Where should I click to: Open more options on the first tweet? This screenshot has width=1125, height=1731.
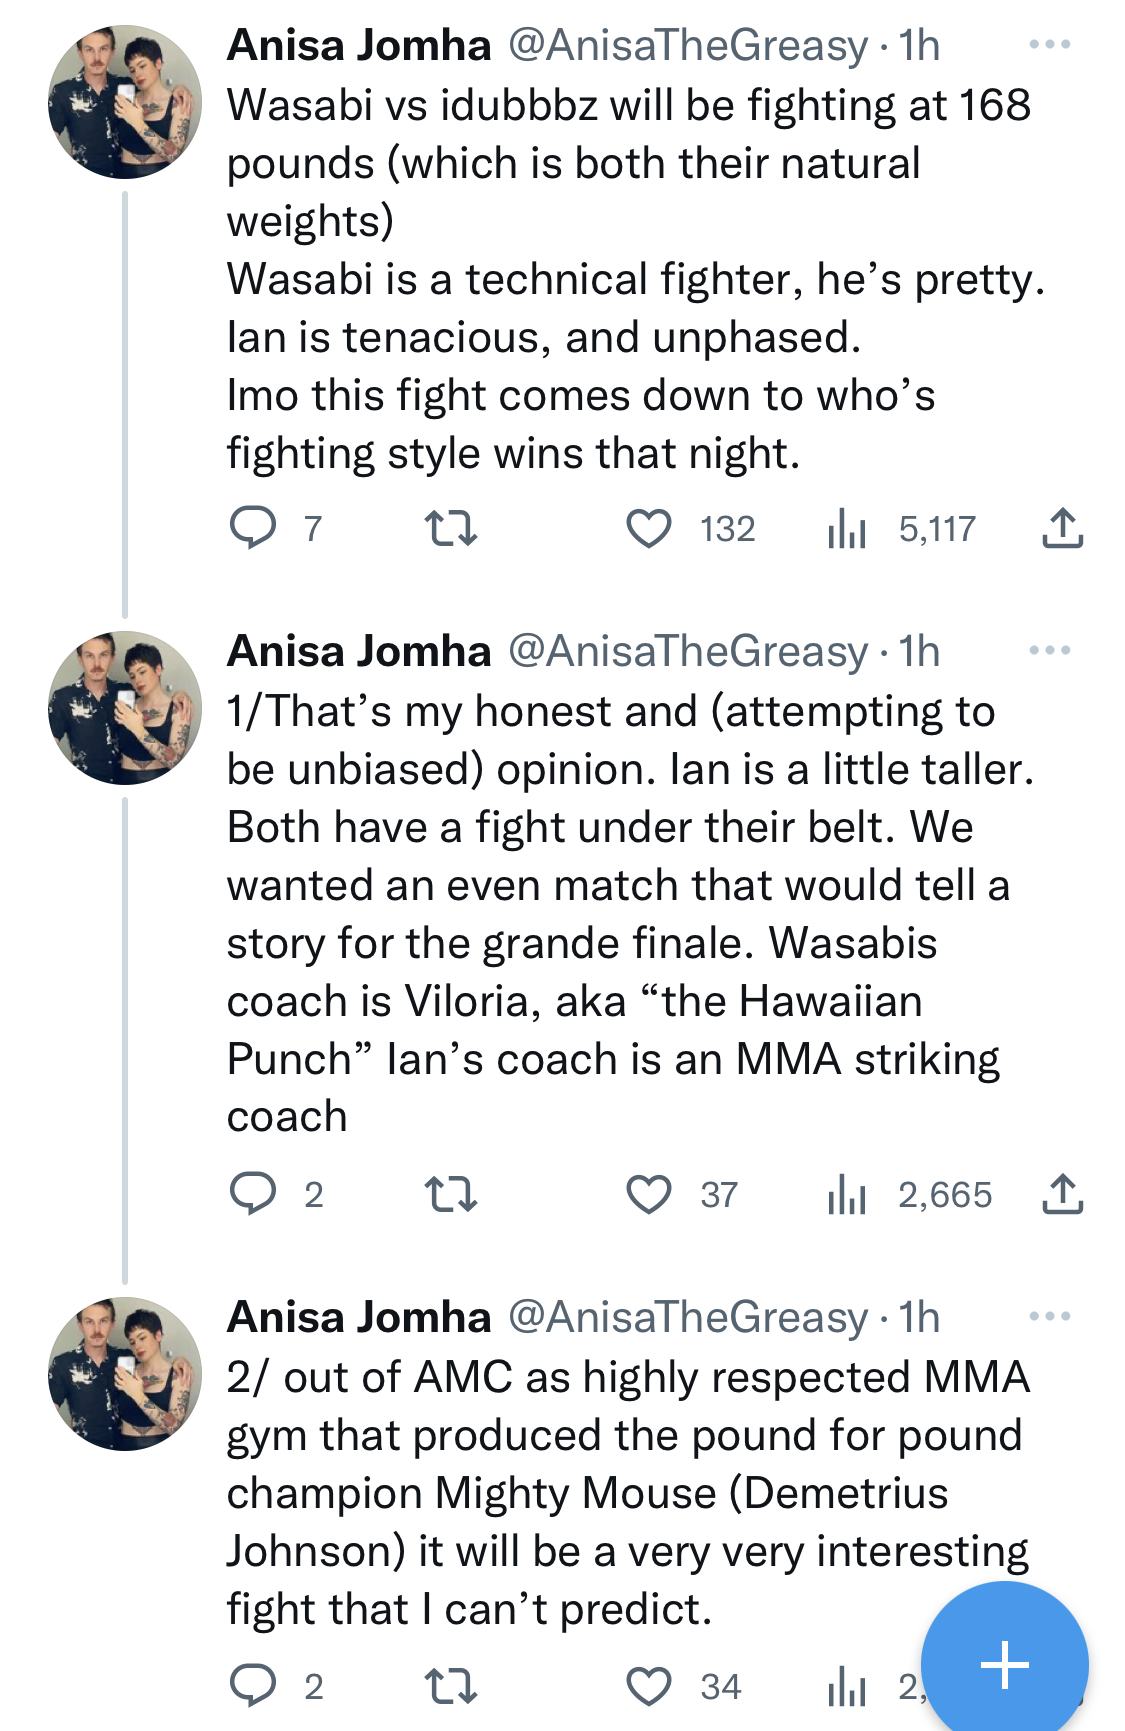point(1050,45)
